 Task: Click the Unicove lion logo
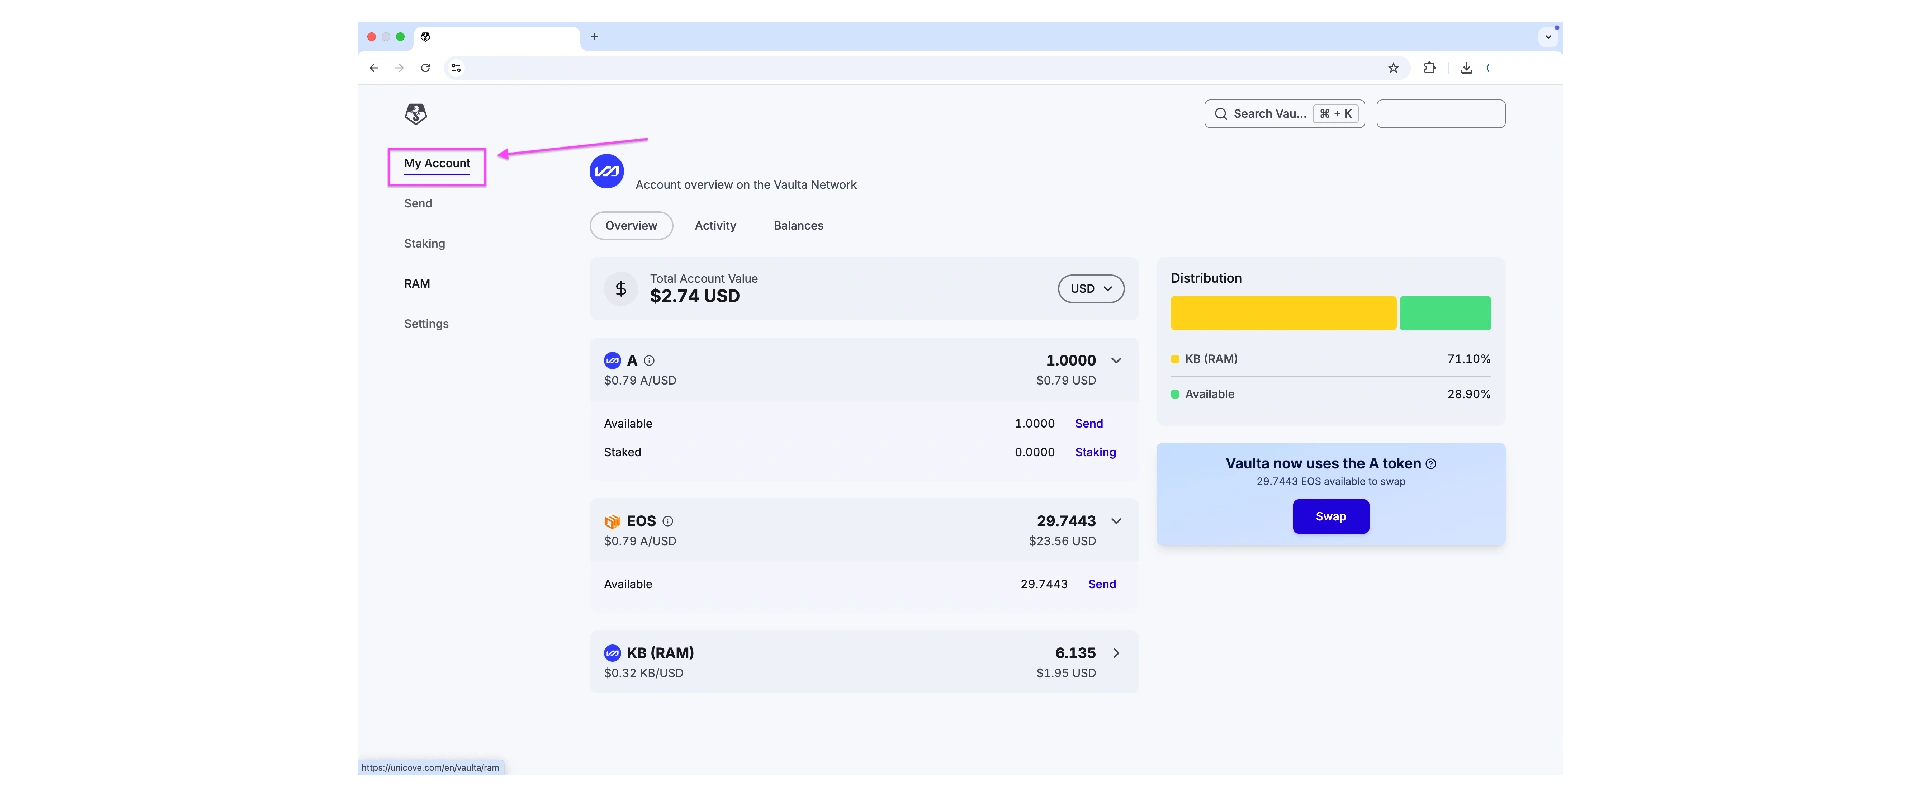tap(416, 114)
